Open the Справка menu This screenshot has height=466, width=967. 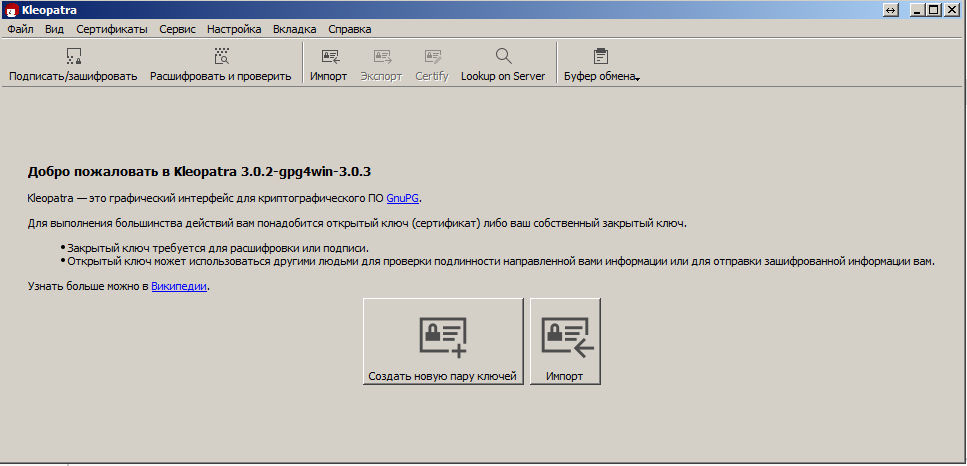[x=350, y=29]
